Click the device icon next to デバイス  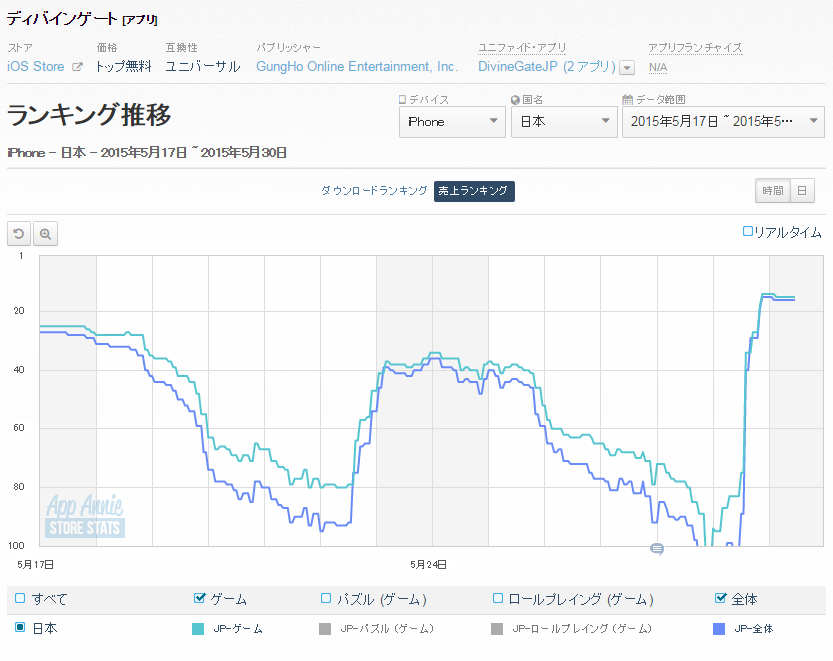coord(402,99)
